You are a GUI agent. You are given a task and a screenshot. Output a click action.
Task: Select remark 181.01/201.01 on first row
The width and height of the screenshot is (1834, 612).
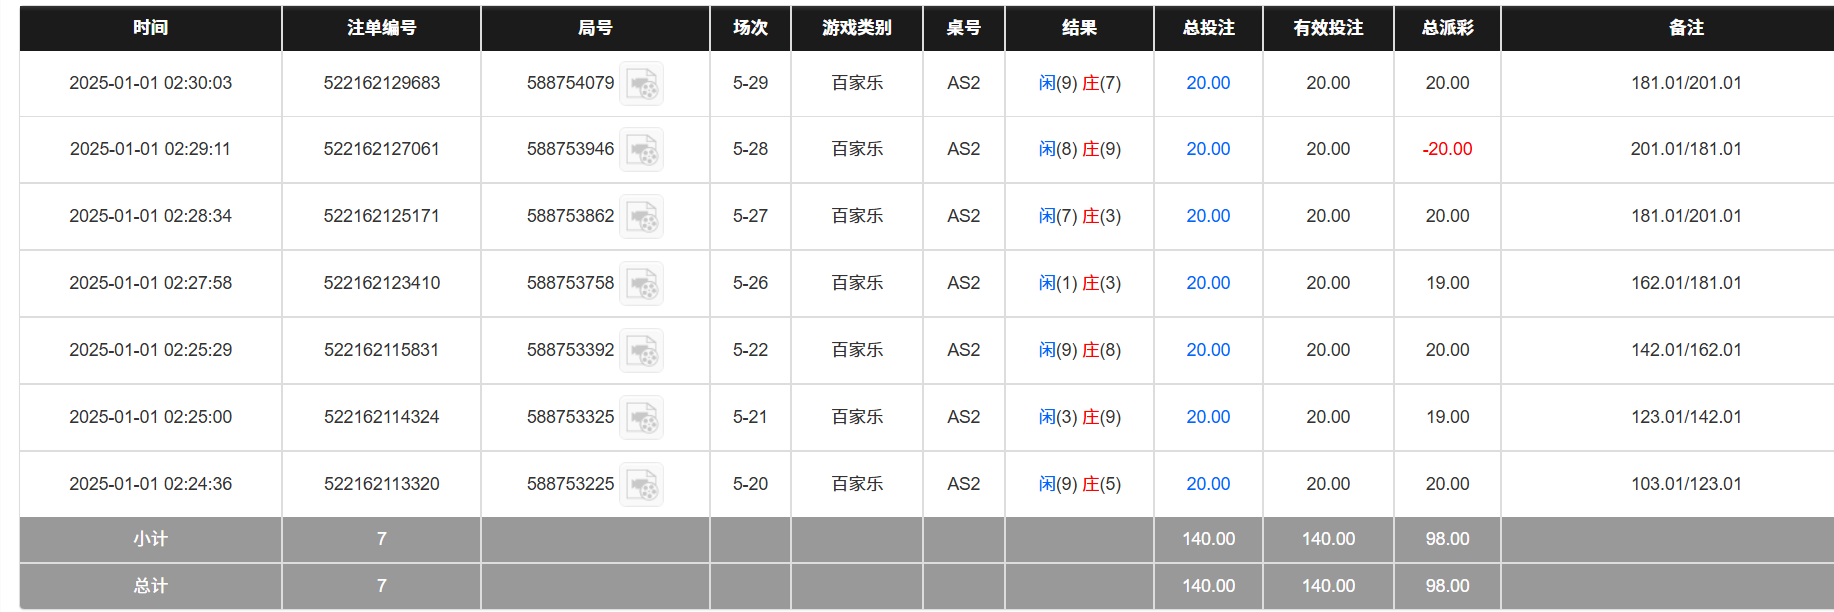click(x=1685, y=83)
